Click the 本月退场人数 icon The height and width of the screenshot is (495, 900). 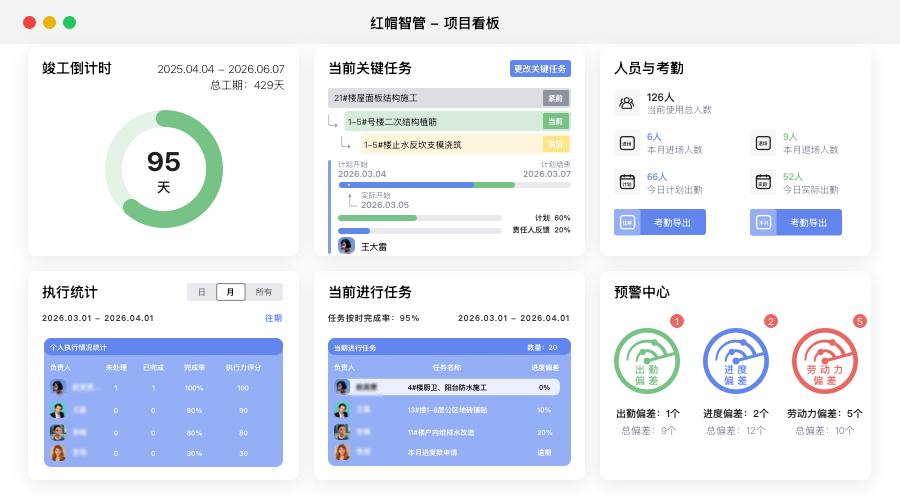coord(762,142)
